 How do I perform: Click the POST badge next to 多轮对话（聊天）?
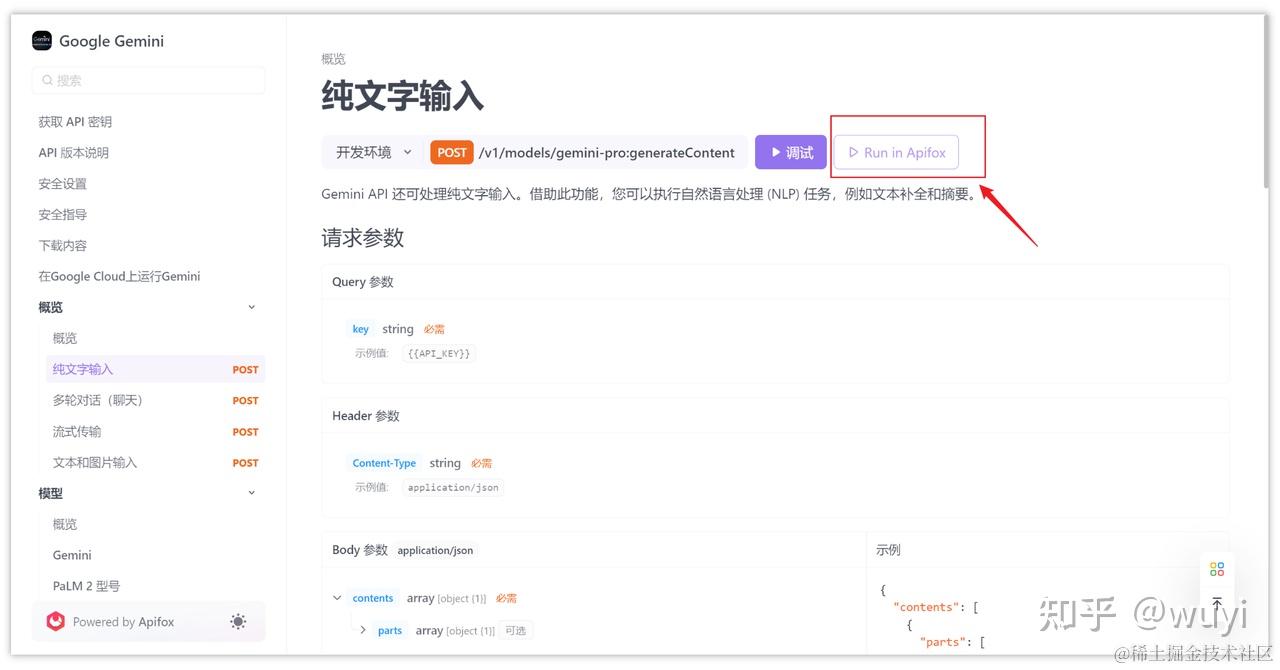pos(245,400)
